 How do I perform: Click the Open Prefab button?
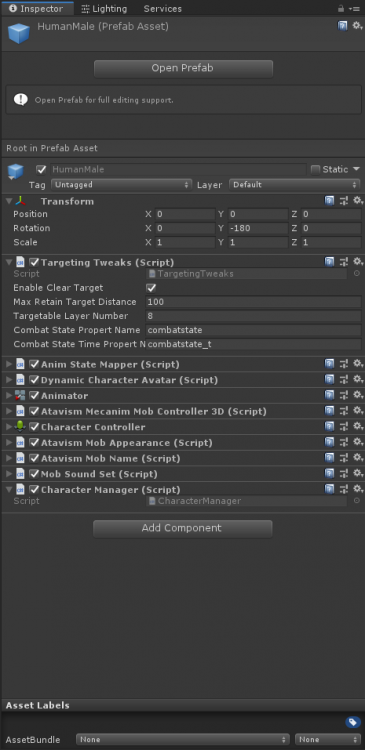[183, 68]
